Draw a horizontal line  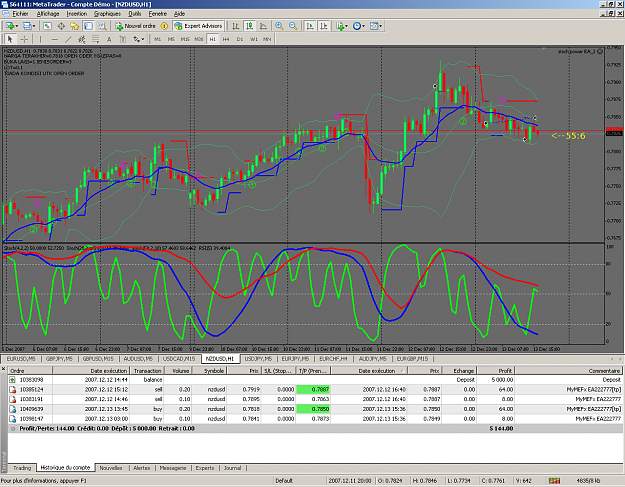tap(55, 39)
